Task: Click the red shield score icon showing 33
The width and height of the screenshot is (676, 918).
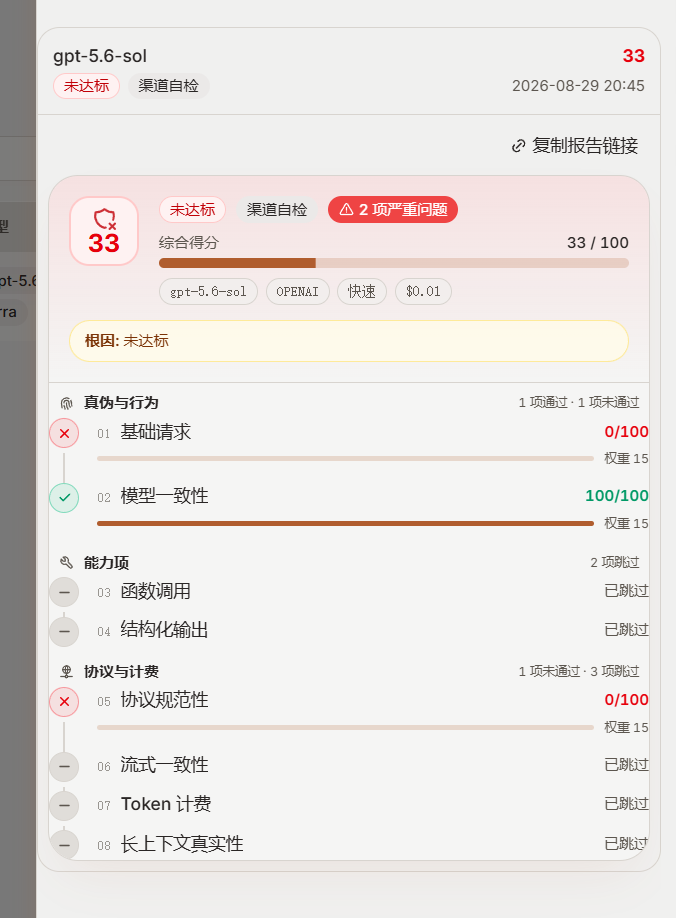Action: tap(105, 220)
